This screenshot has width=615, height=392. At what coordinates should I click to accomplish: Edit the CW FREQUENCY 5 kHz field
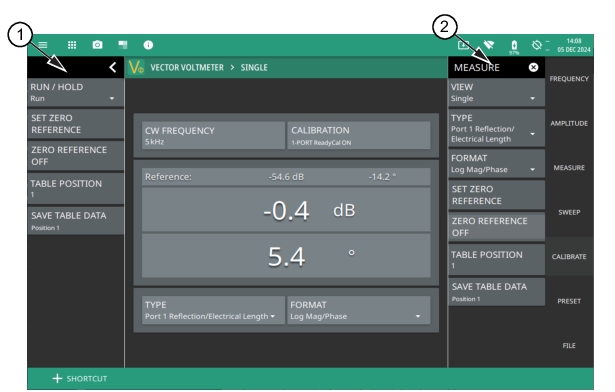click(x=213, y=135)
